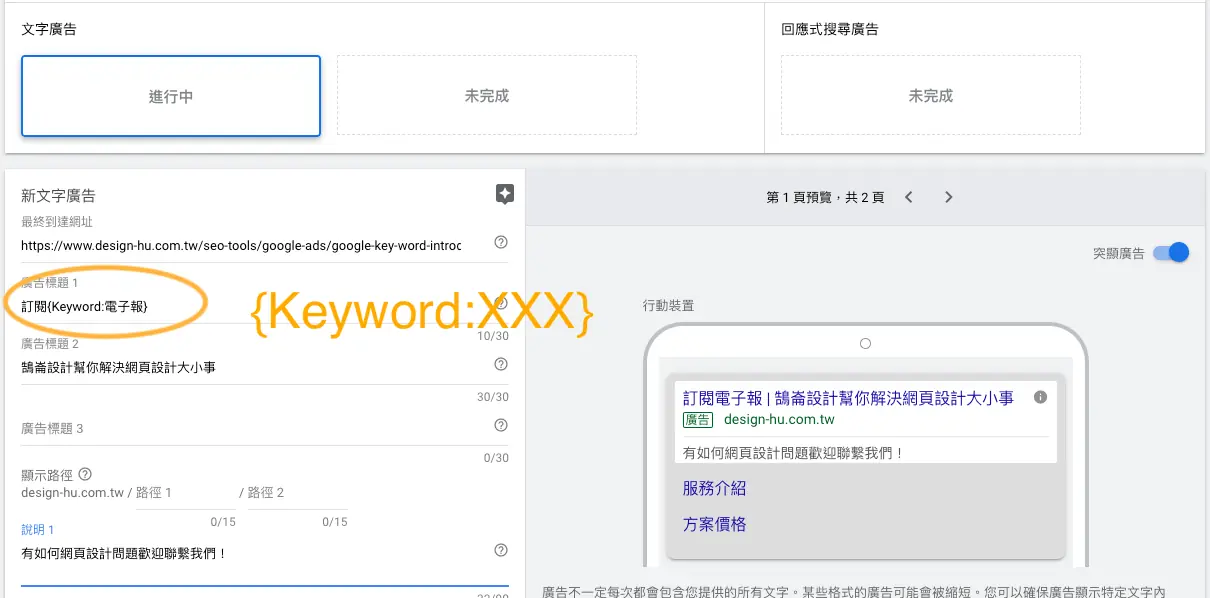Screen dimensions: 1210x598
Task: Open 服務介紹 sitelink in preview
Action: (714, 489)
